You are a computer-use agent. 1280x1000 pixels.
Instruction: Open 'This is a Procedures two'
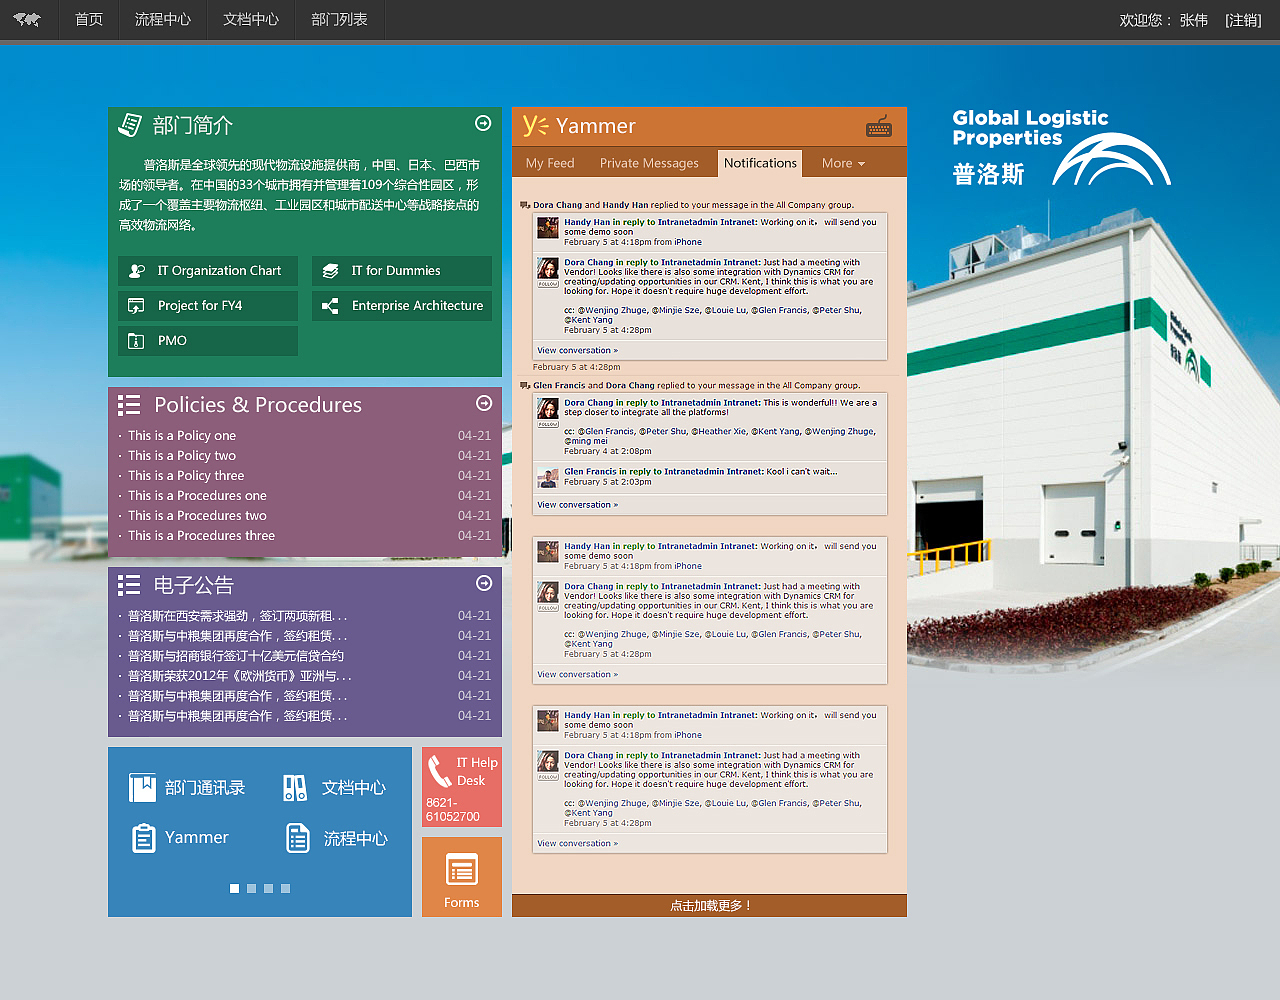click(197, 516)
